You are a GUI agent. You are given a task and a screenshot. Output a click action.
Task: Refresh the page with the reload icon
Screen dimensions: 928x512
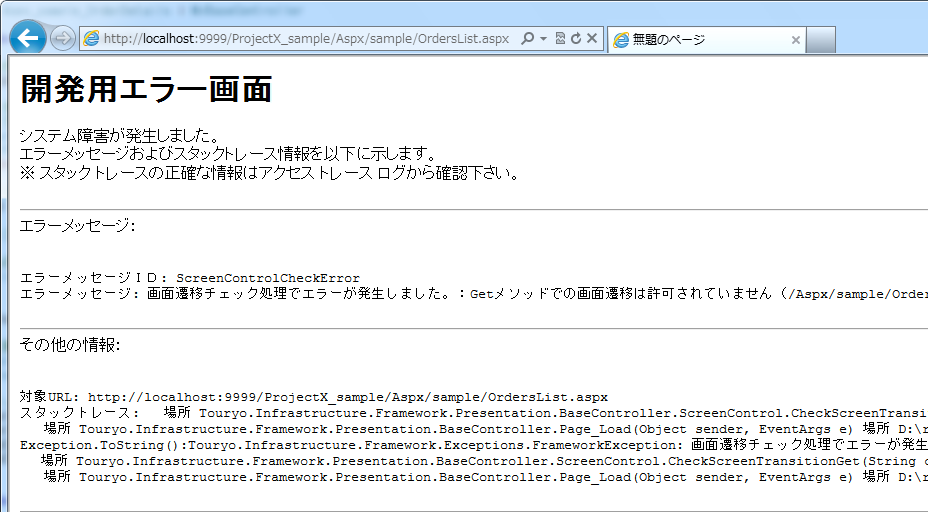(x=576, y=39)
